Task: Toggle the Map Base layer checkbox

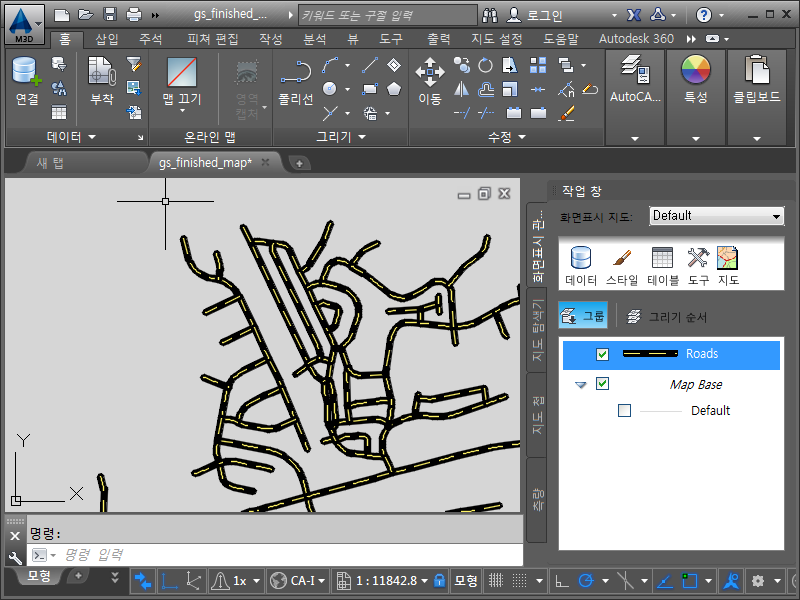Action: pyautogui.click(x=602, y=384)
